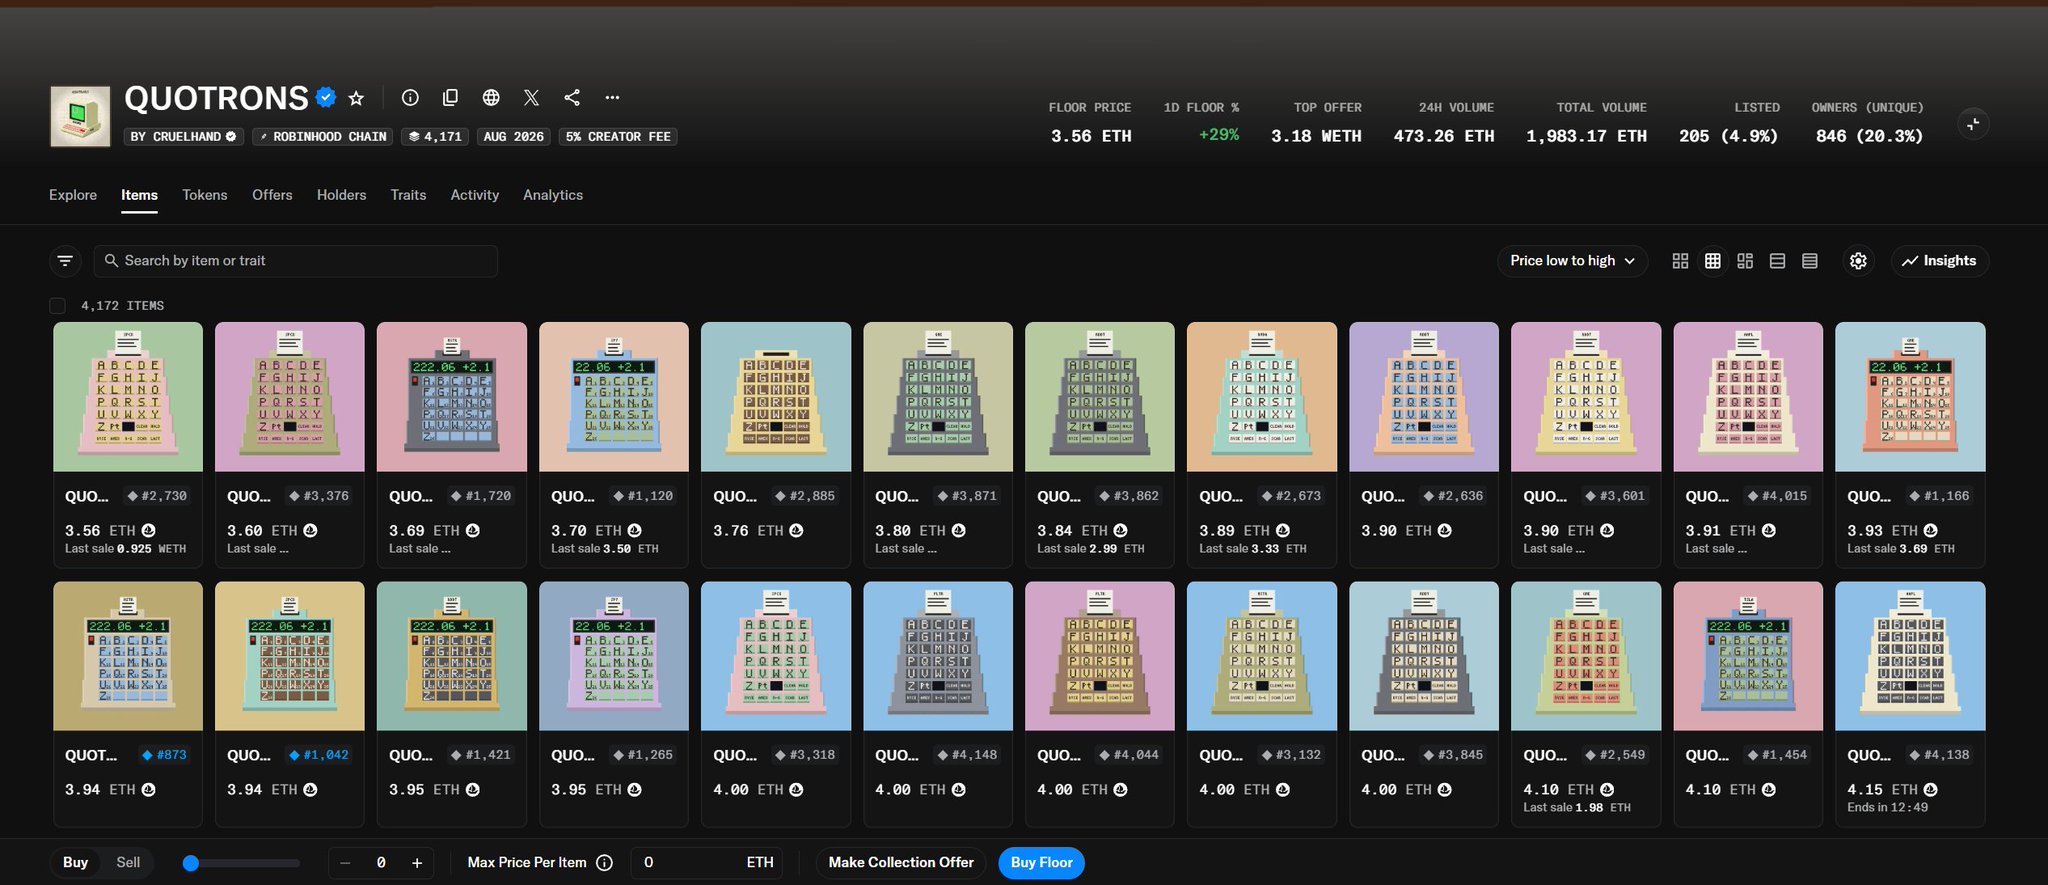2048x885 pixels.
Task: Open the display settings gear icon
Action: pos(1858,261)
